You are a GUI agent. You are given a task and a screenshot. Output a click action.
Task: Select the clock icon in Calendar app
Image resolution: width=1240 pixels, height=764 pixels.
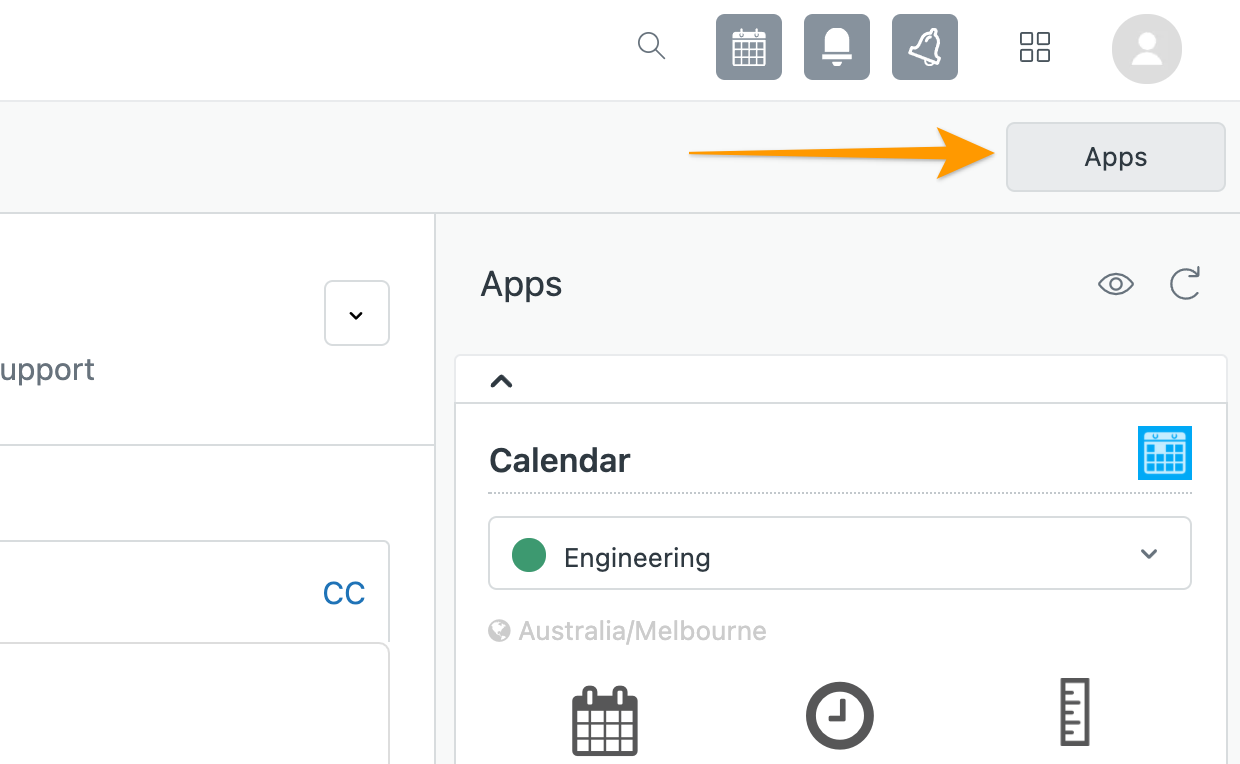(x=840, y=715)
